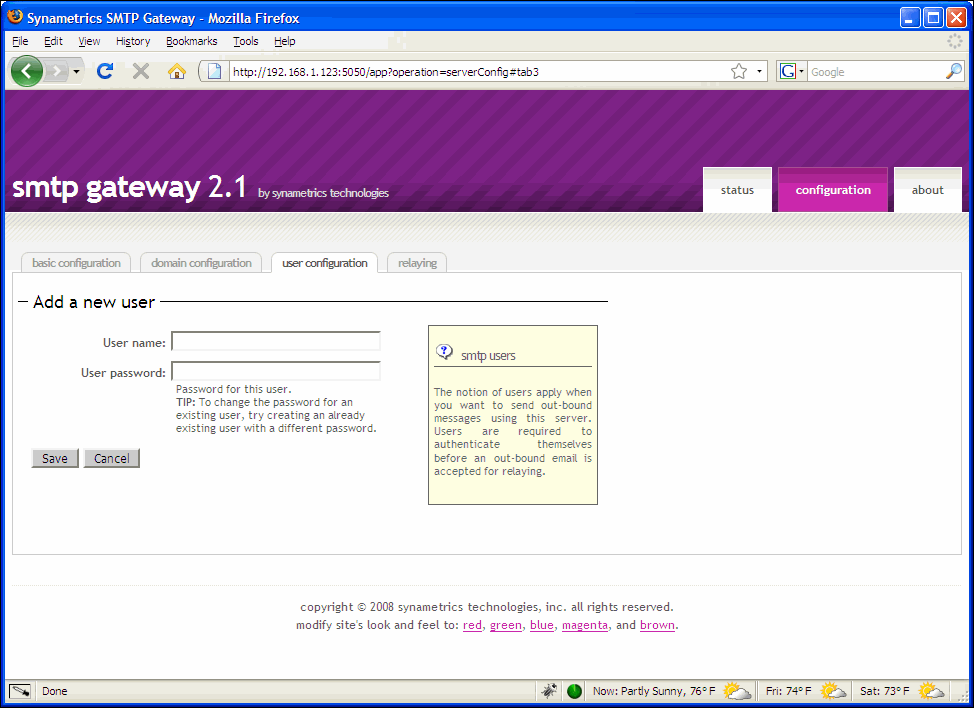974x708 pixels.
Task: Click the search magnifier icon
Action: pyautogui.click(x=954, y=71)
